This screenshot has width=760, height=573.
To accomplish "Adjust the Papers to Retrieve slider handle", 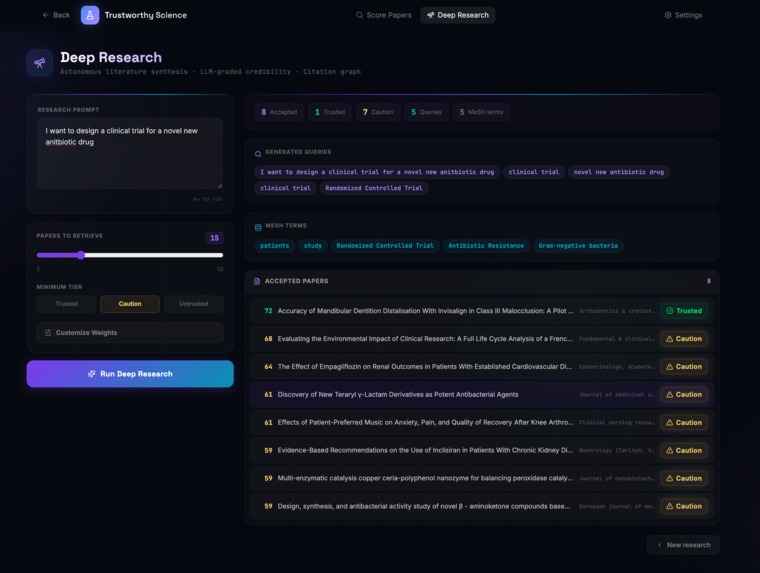I will pyautogui.click(x=81, y=255).
